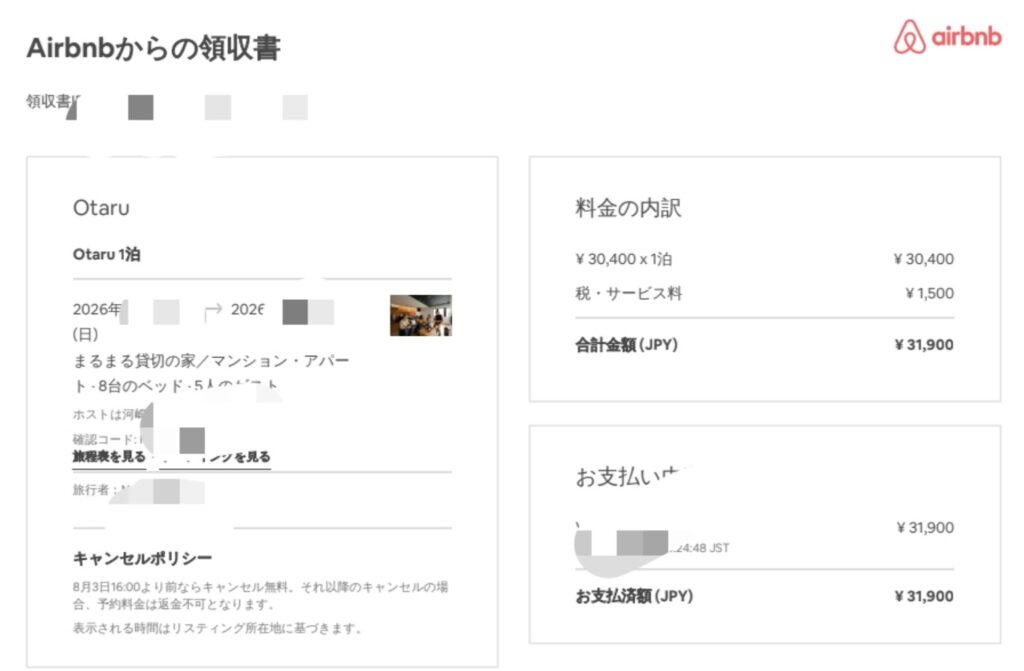The width and height of the screenshot is (1024, 671).
Task: Select the 'Airbnbからの領収書' page title
Action: (153, 48)
